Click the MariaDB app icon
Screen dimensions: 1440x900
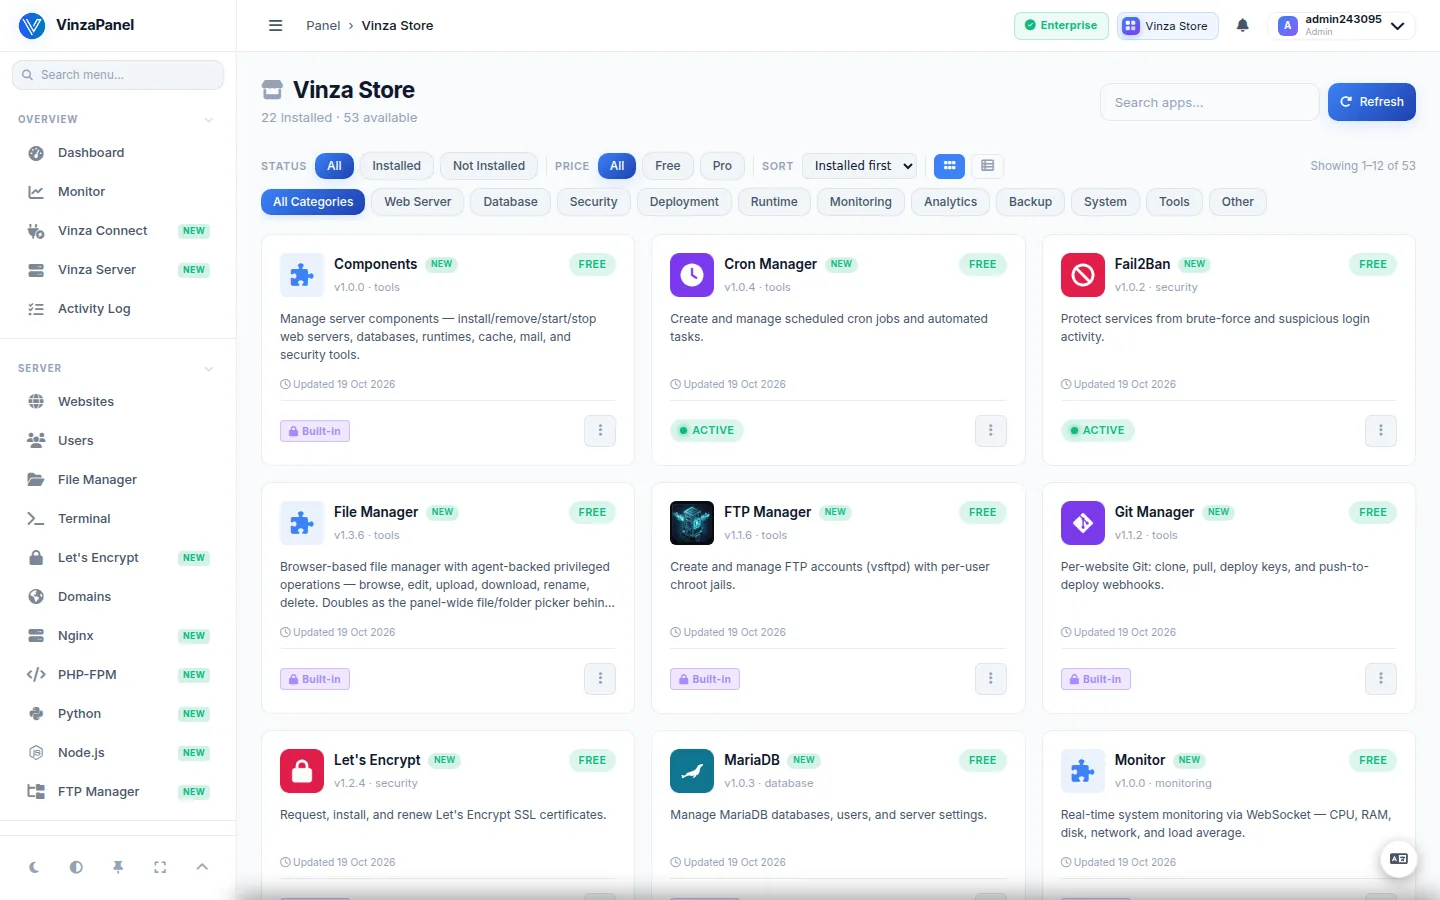click(692, 771)
